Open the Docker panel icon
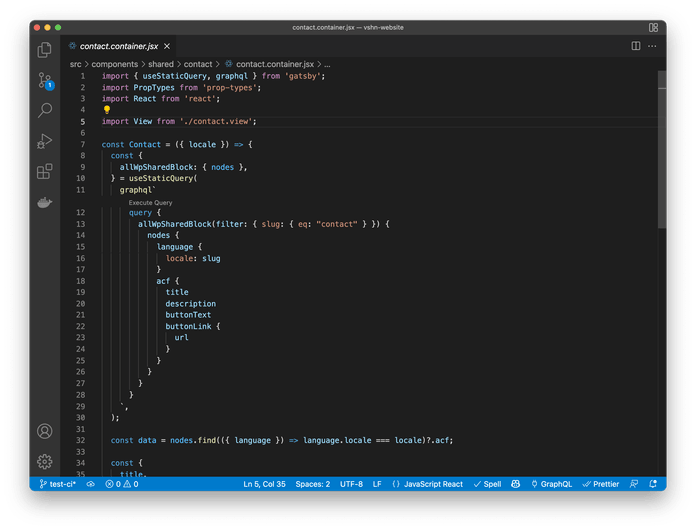Viewport: 696px width, 530px height. coord(45,202)
